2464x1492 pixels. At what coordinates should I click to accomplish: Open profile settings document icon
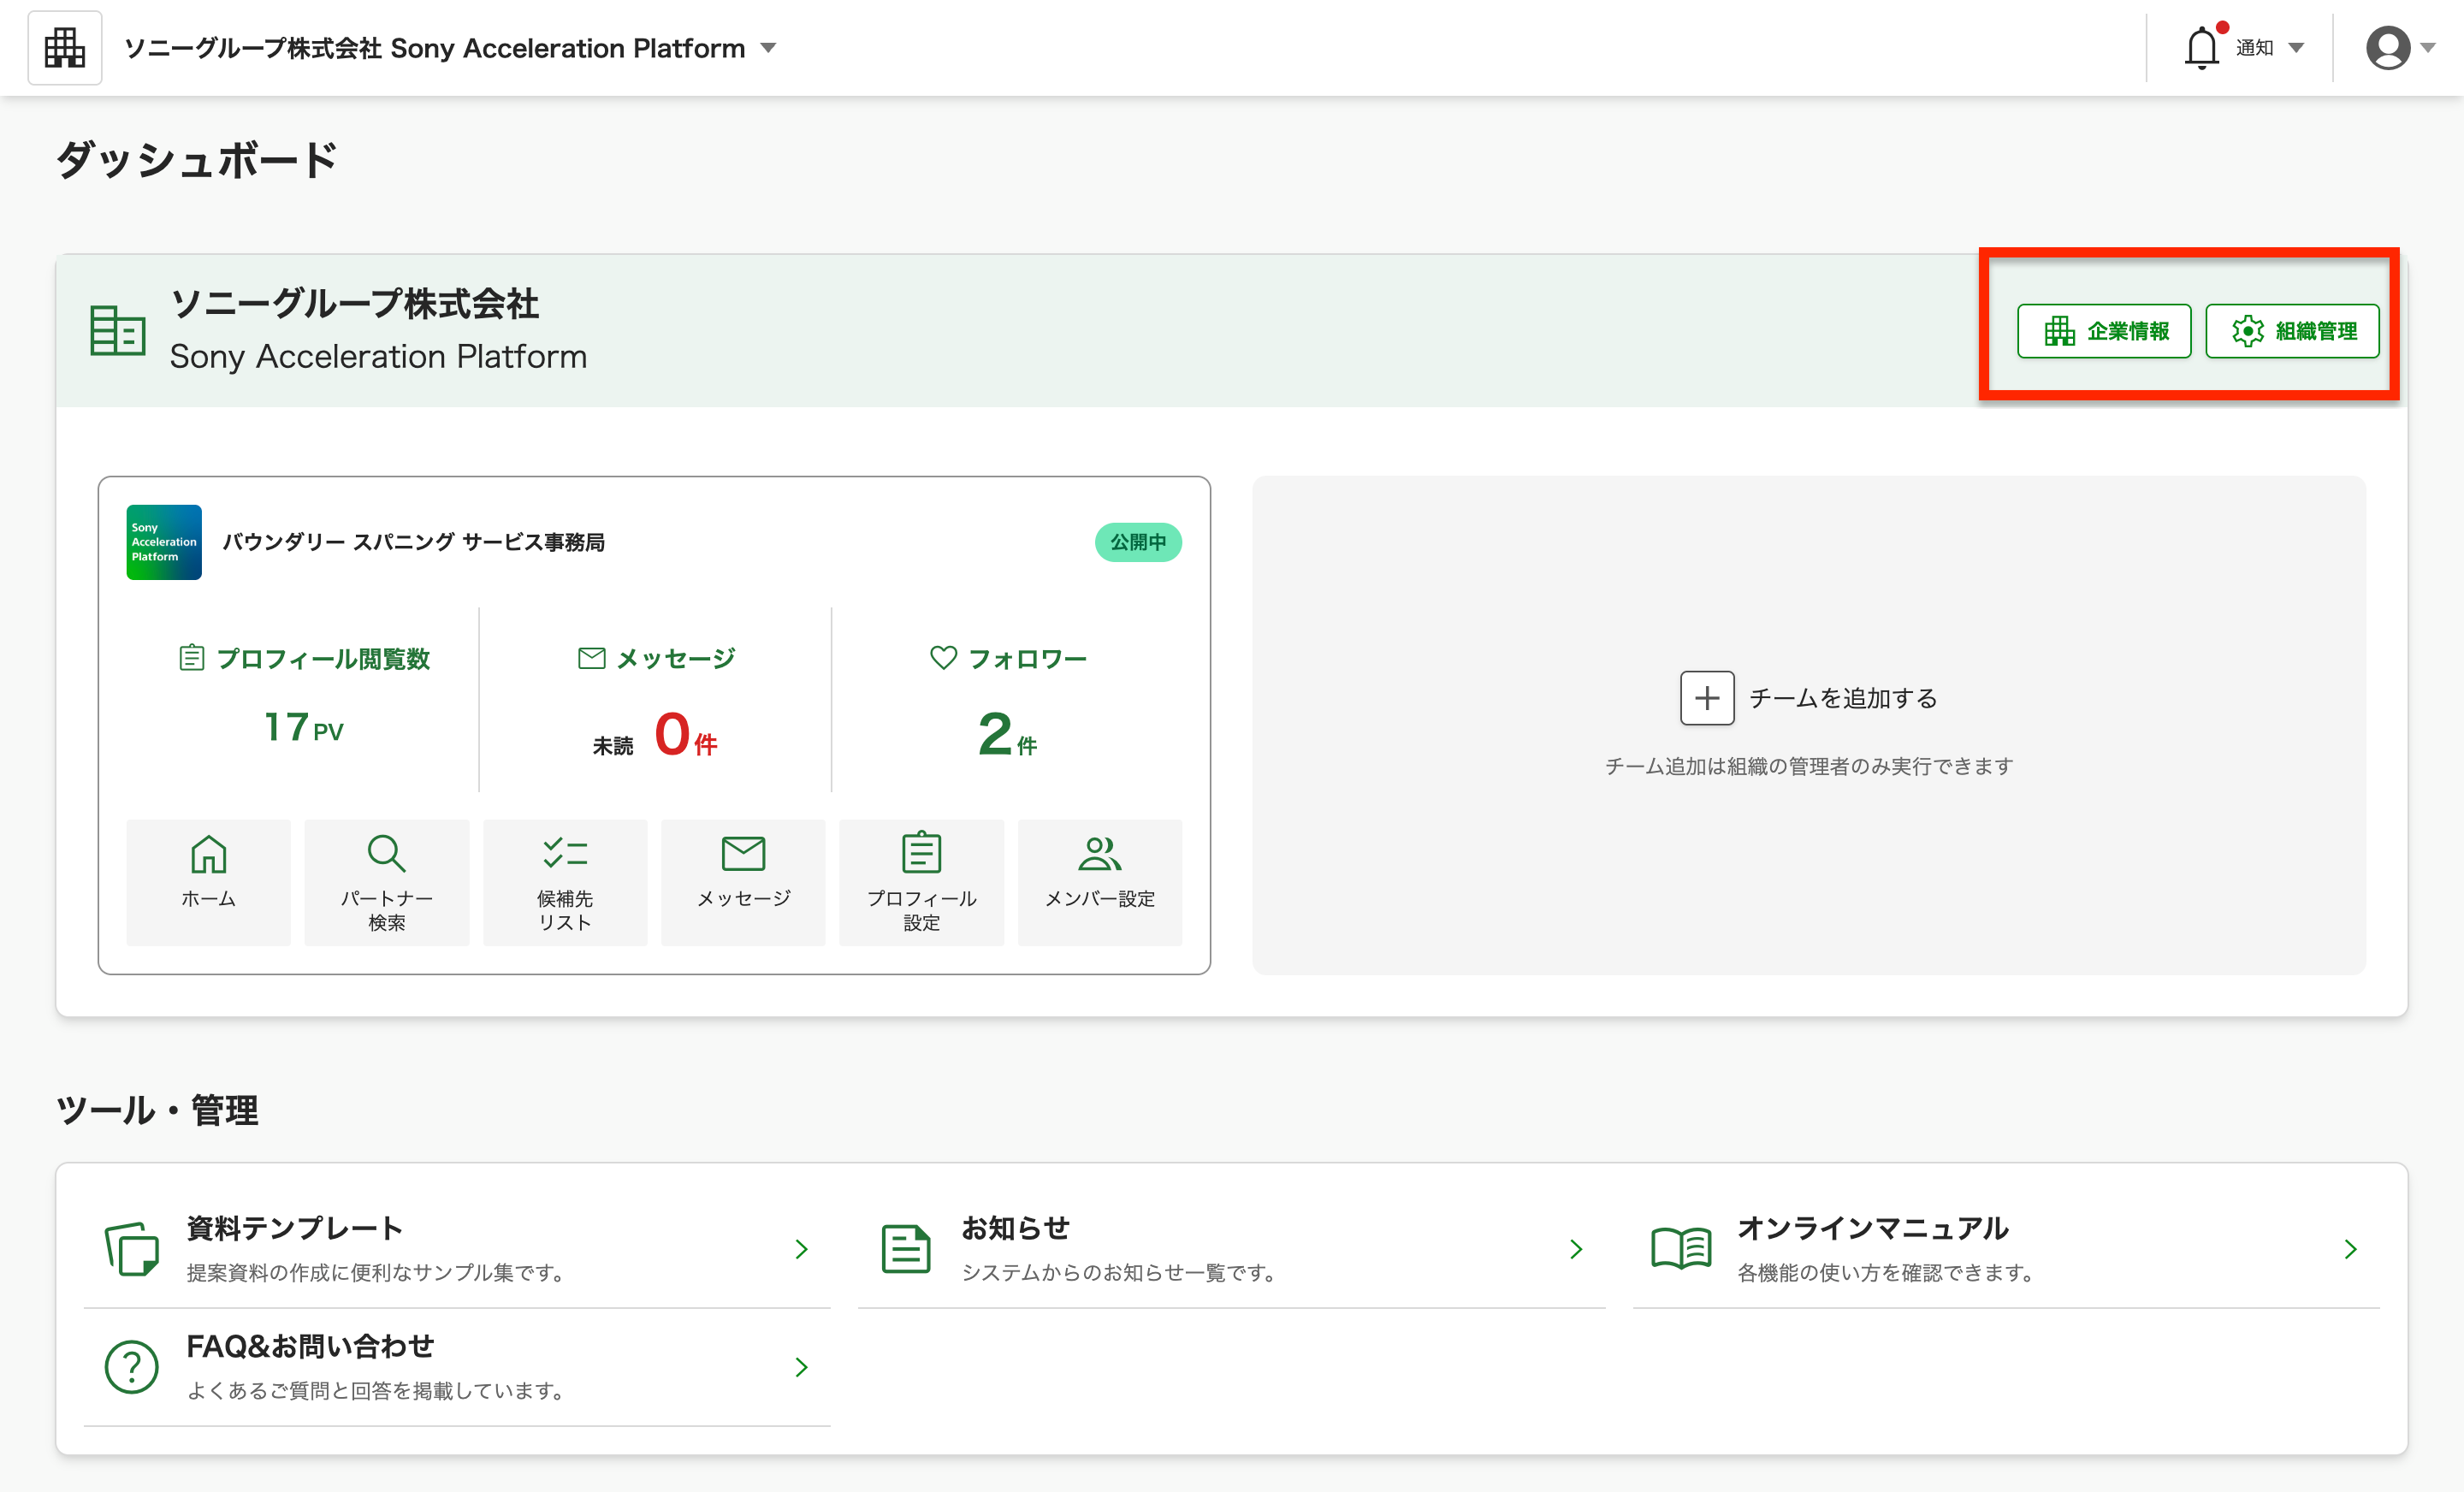click(920, 855)
